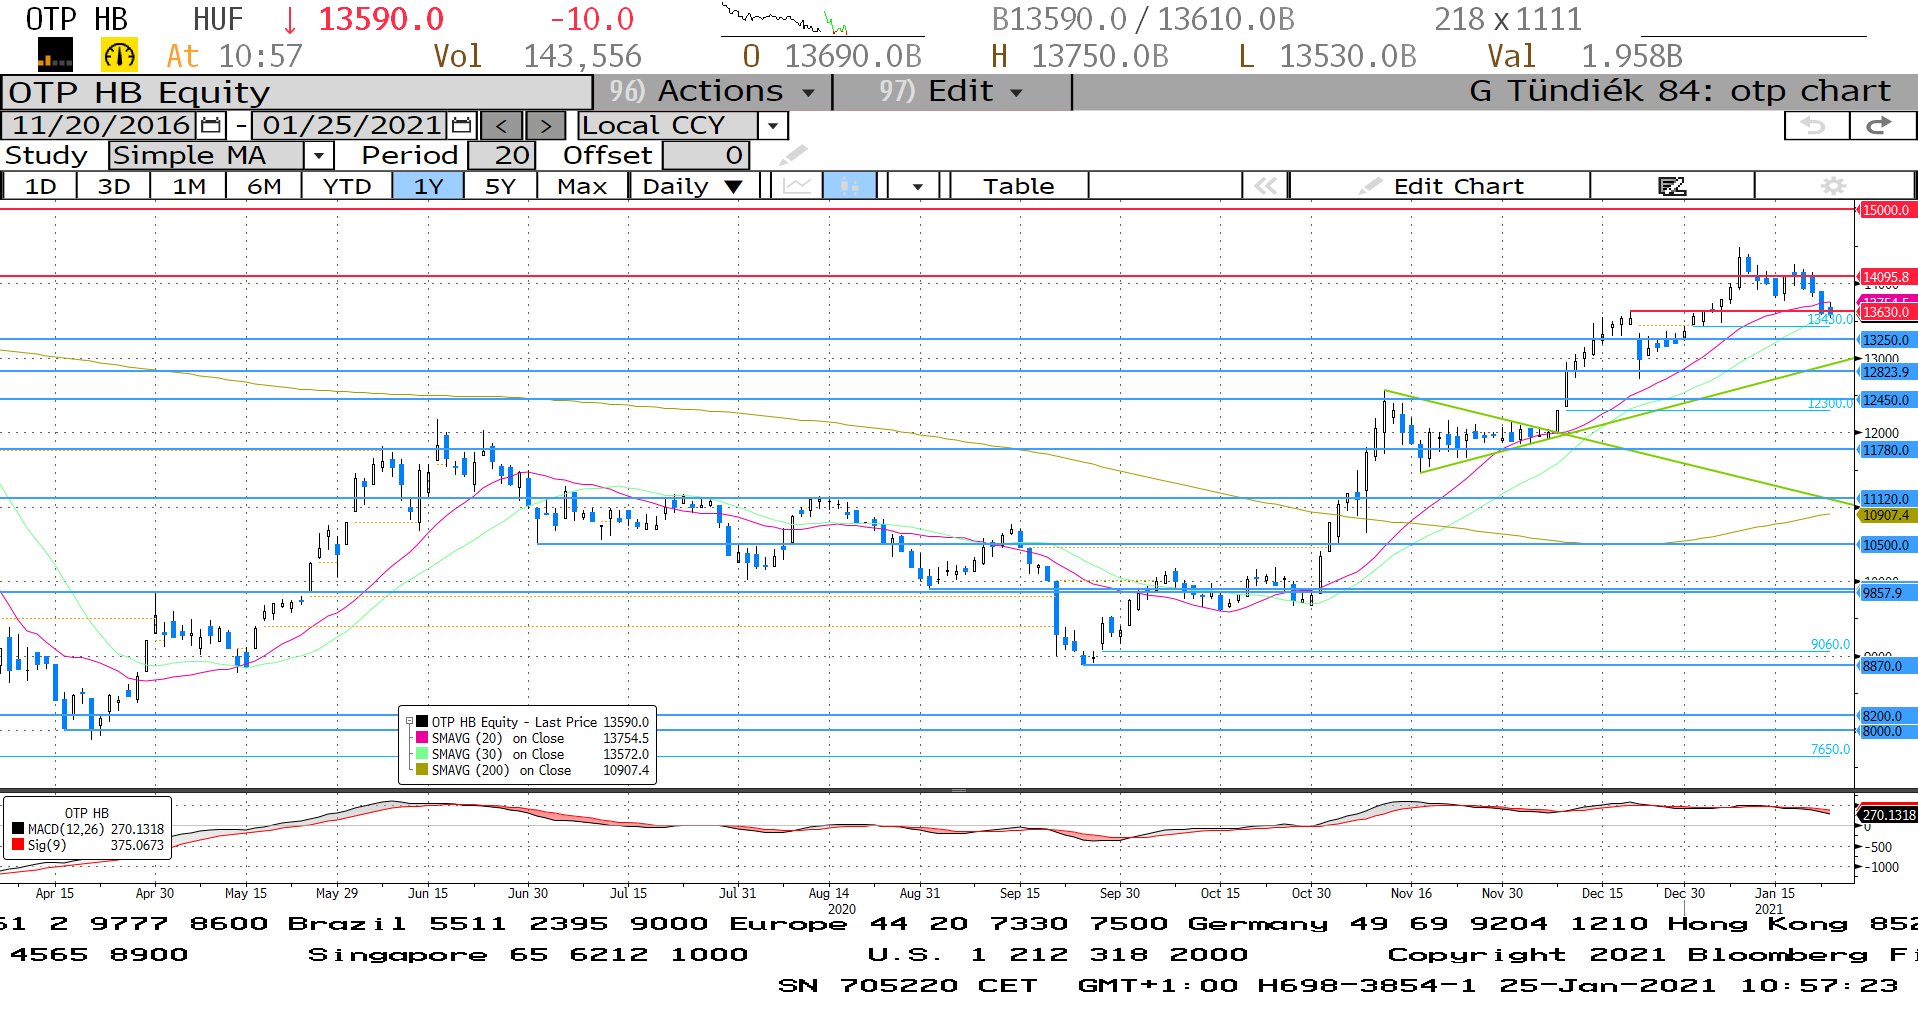The image size is (1918, 1025).
Task: Click the Edit Chart button
Action: pos(1440,186)
